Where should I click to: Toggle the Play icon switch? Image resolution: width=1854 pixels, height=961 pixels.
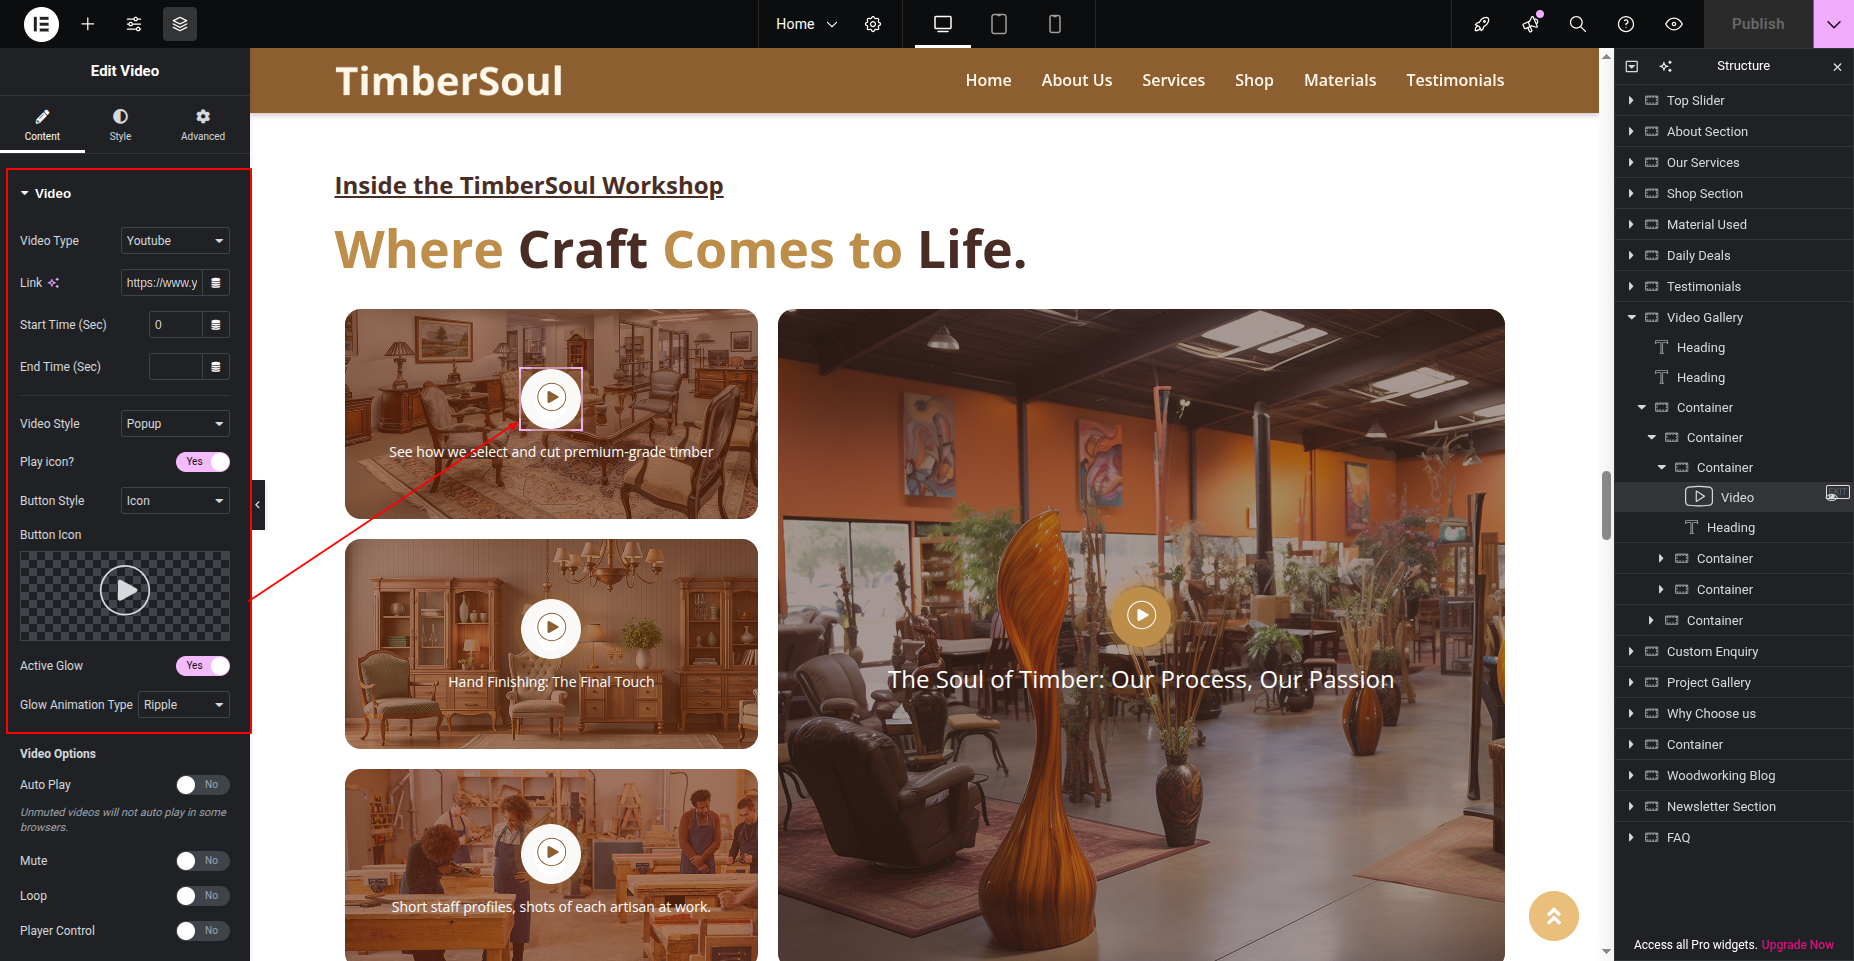coord(203,462)
